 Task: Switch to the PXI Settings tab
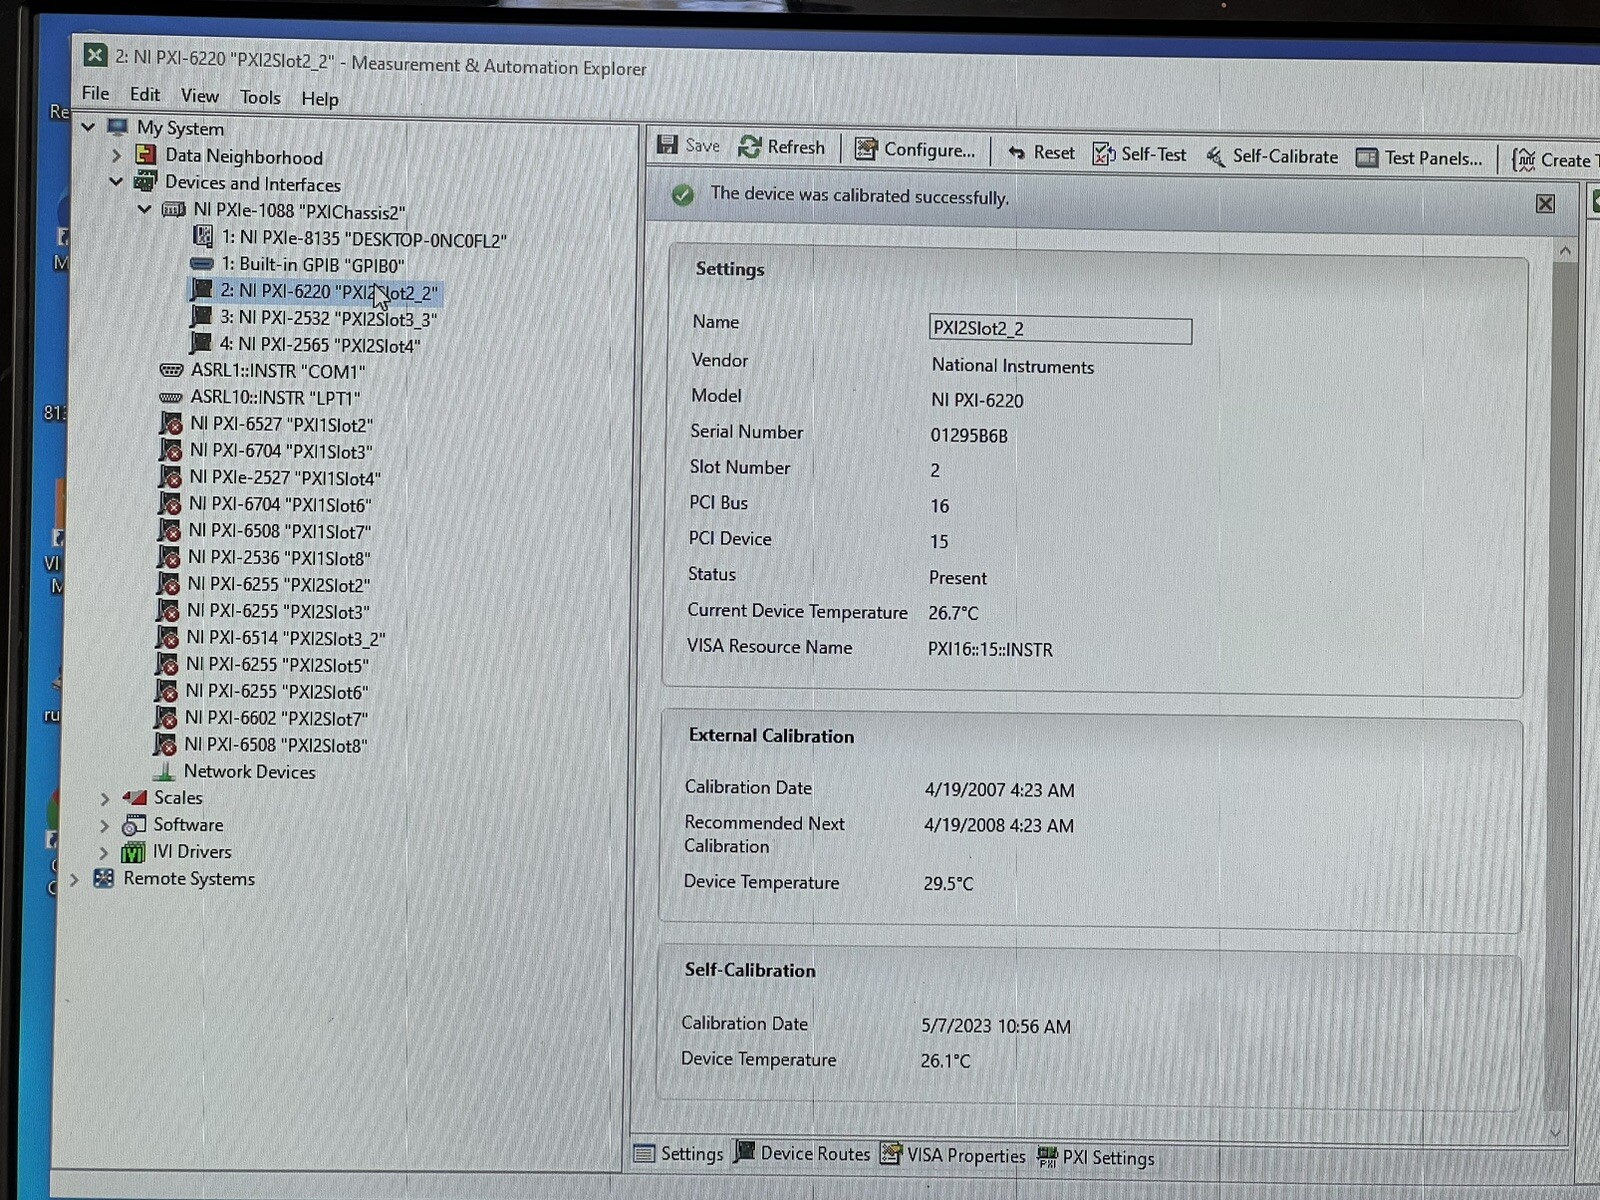(x=1096, y=1157)
